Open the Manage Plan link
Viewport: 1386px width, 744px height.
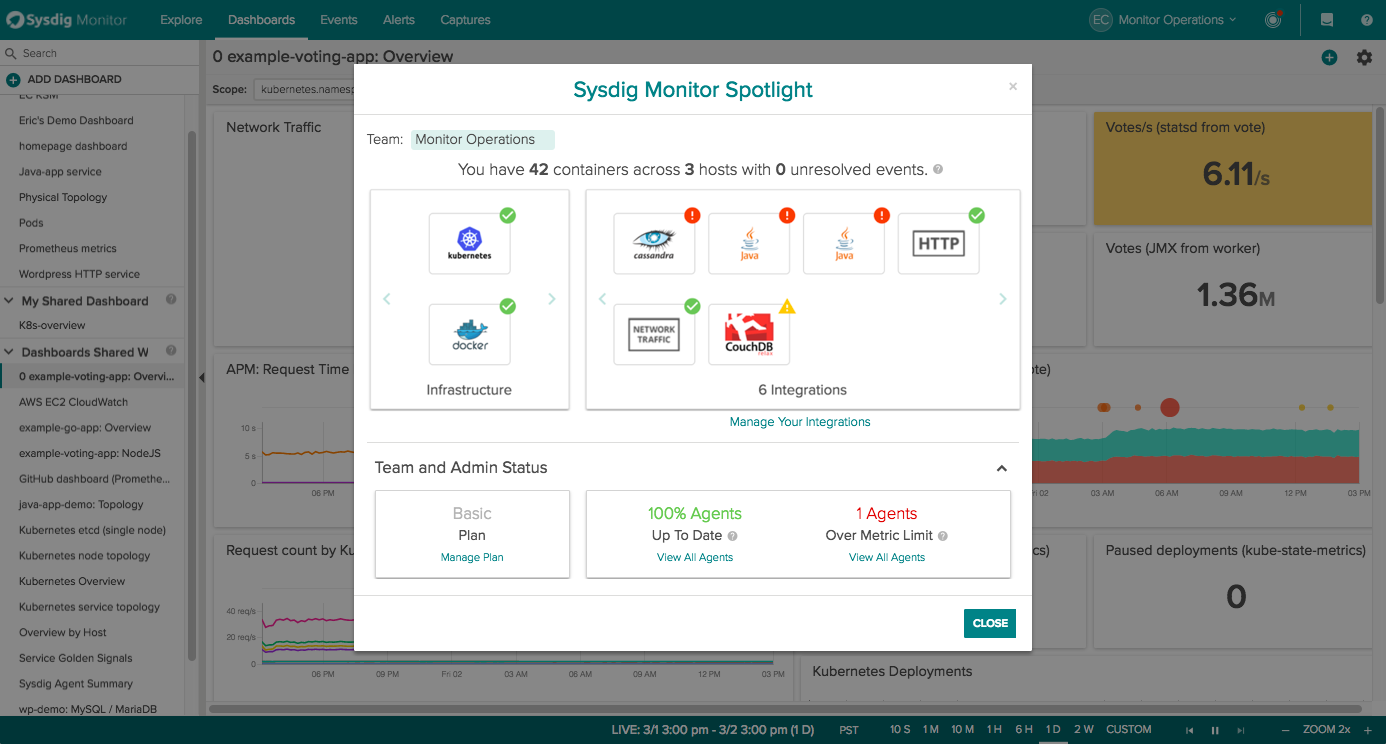[472, 557]
